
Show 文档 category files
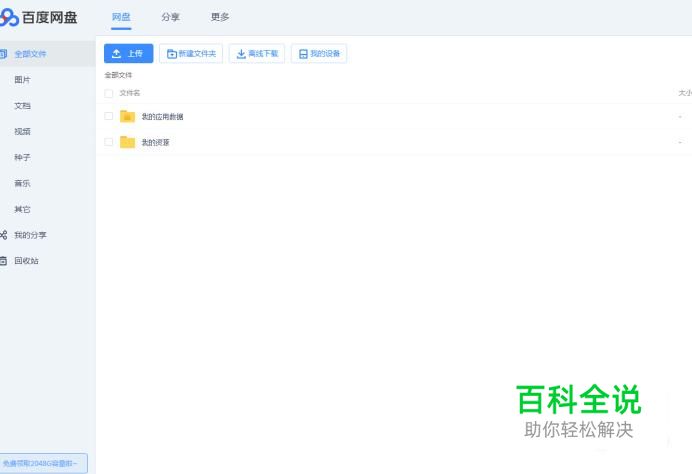[23, 105]
